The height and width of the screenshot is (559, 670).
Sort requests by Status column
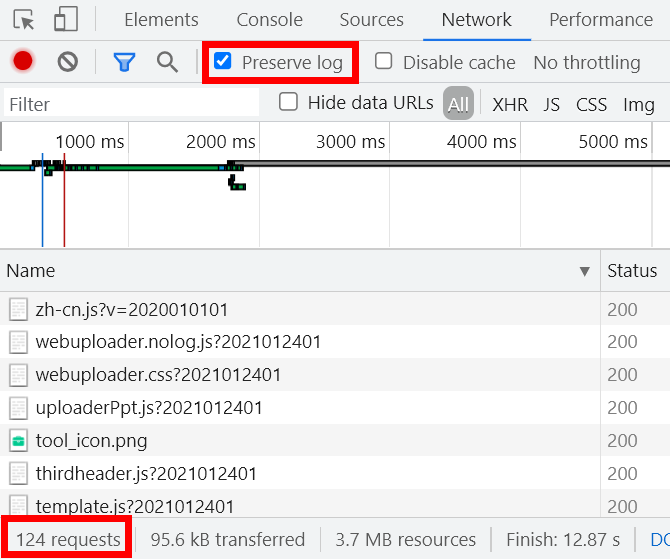pos(632,271)
